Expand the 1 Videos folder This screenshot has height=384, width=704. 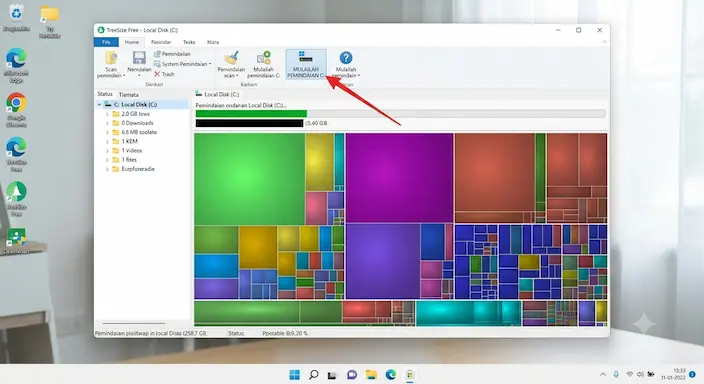107,151
